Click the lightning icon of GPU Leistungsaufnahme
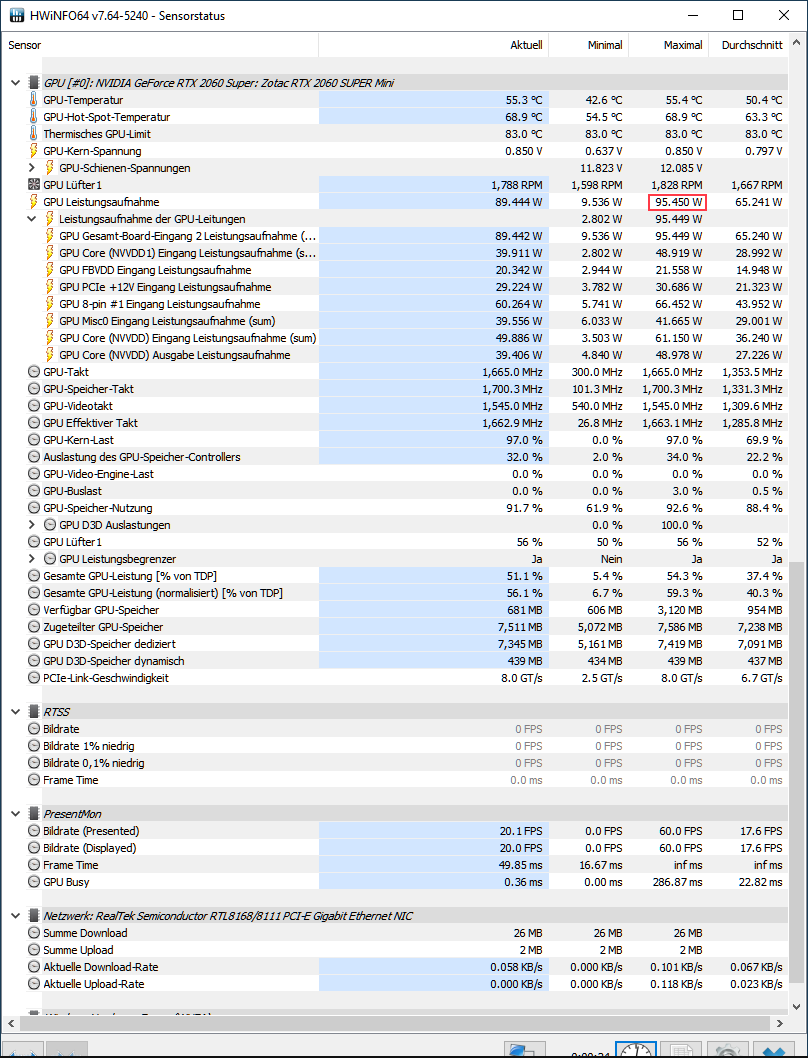Screen dimensions: 808x1058 click(34, 202)
